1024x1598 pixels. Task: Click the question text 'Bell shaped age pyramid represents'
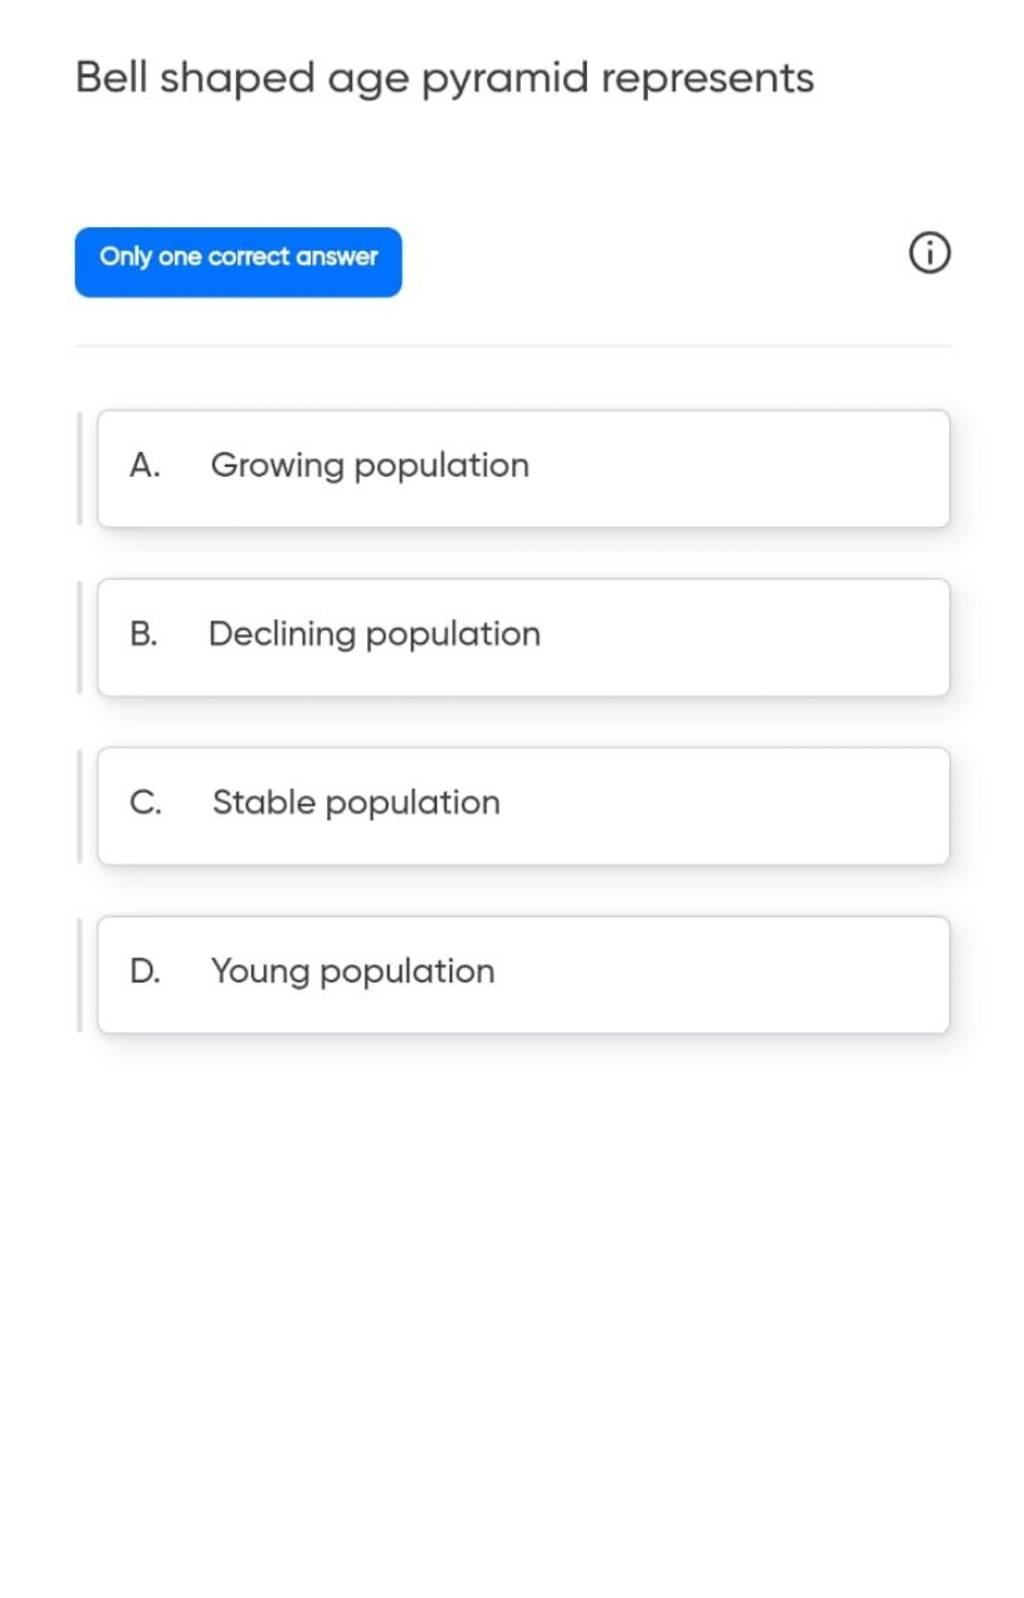pos(445,78)
